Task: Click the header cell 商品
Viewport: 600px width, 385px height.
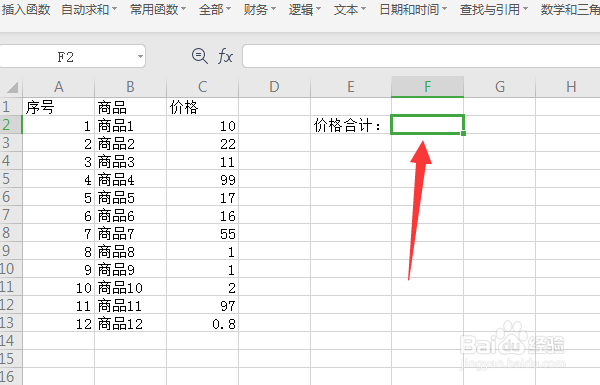Action: coord(130,107)
